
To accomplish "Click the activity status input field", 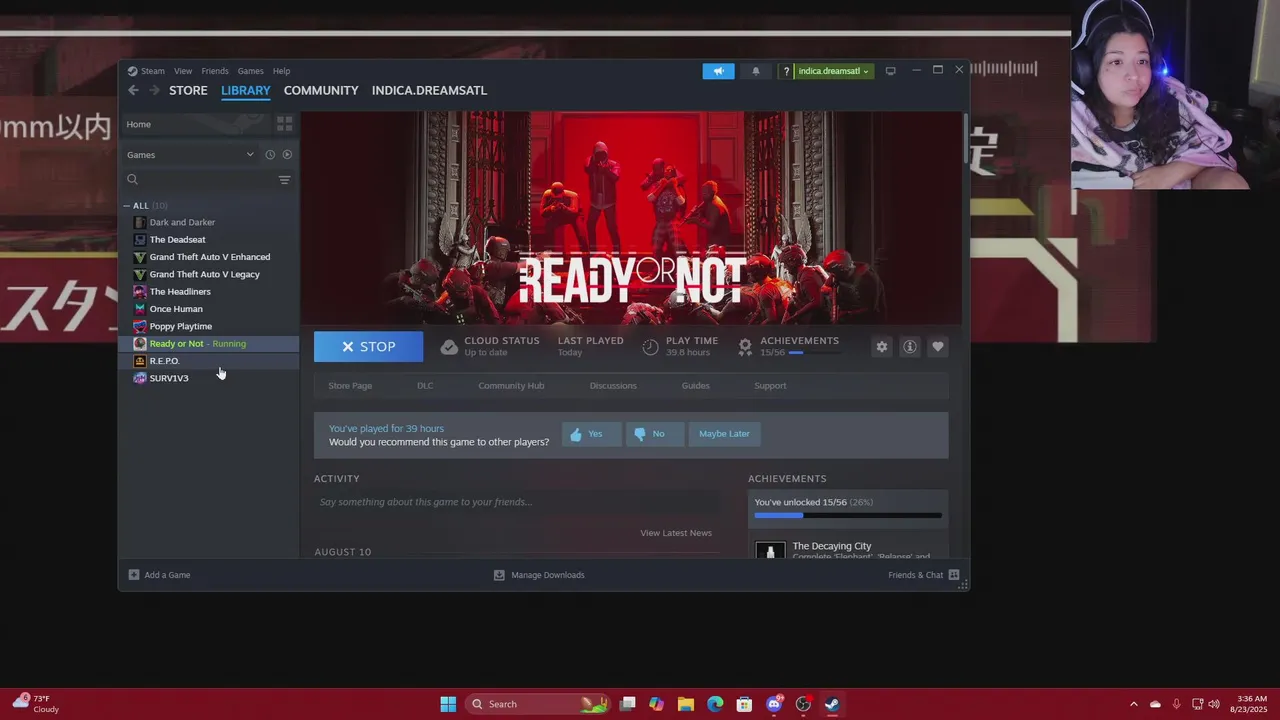I will [516, 502].
